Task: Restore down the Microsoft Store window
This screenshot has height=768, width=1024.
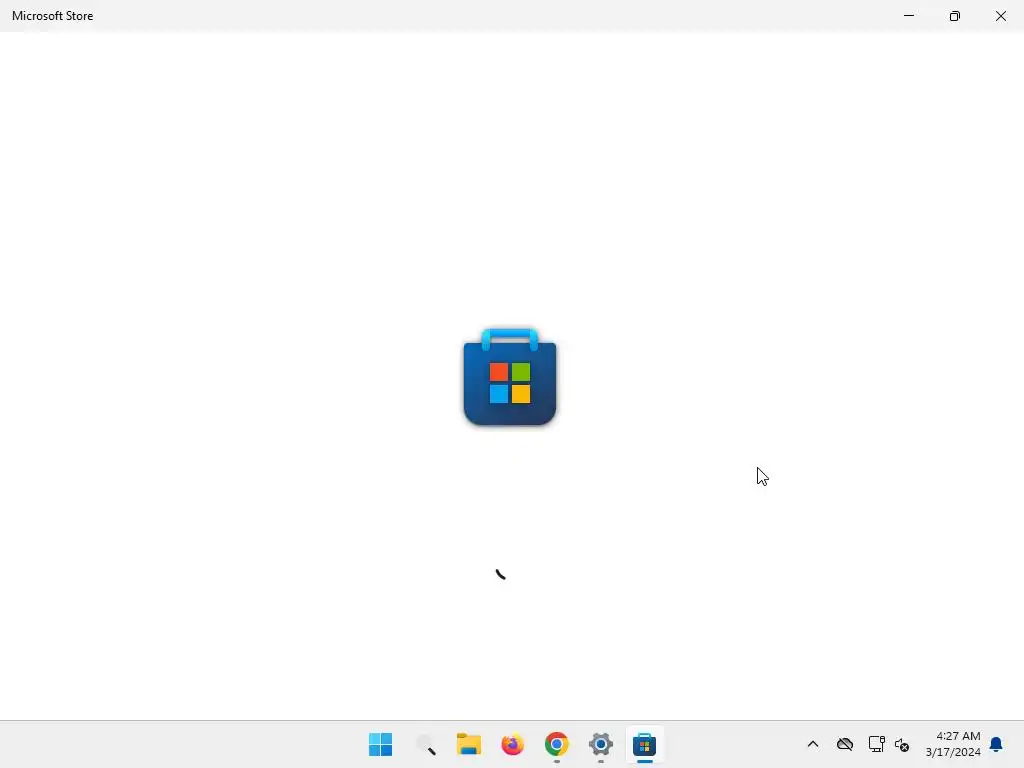Action: 955,16
